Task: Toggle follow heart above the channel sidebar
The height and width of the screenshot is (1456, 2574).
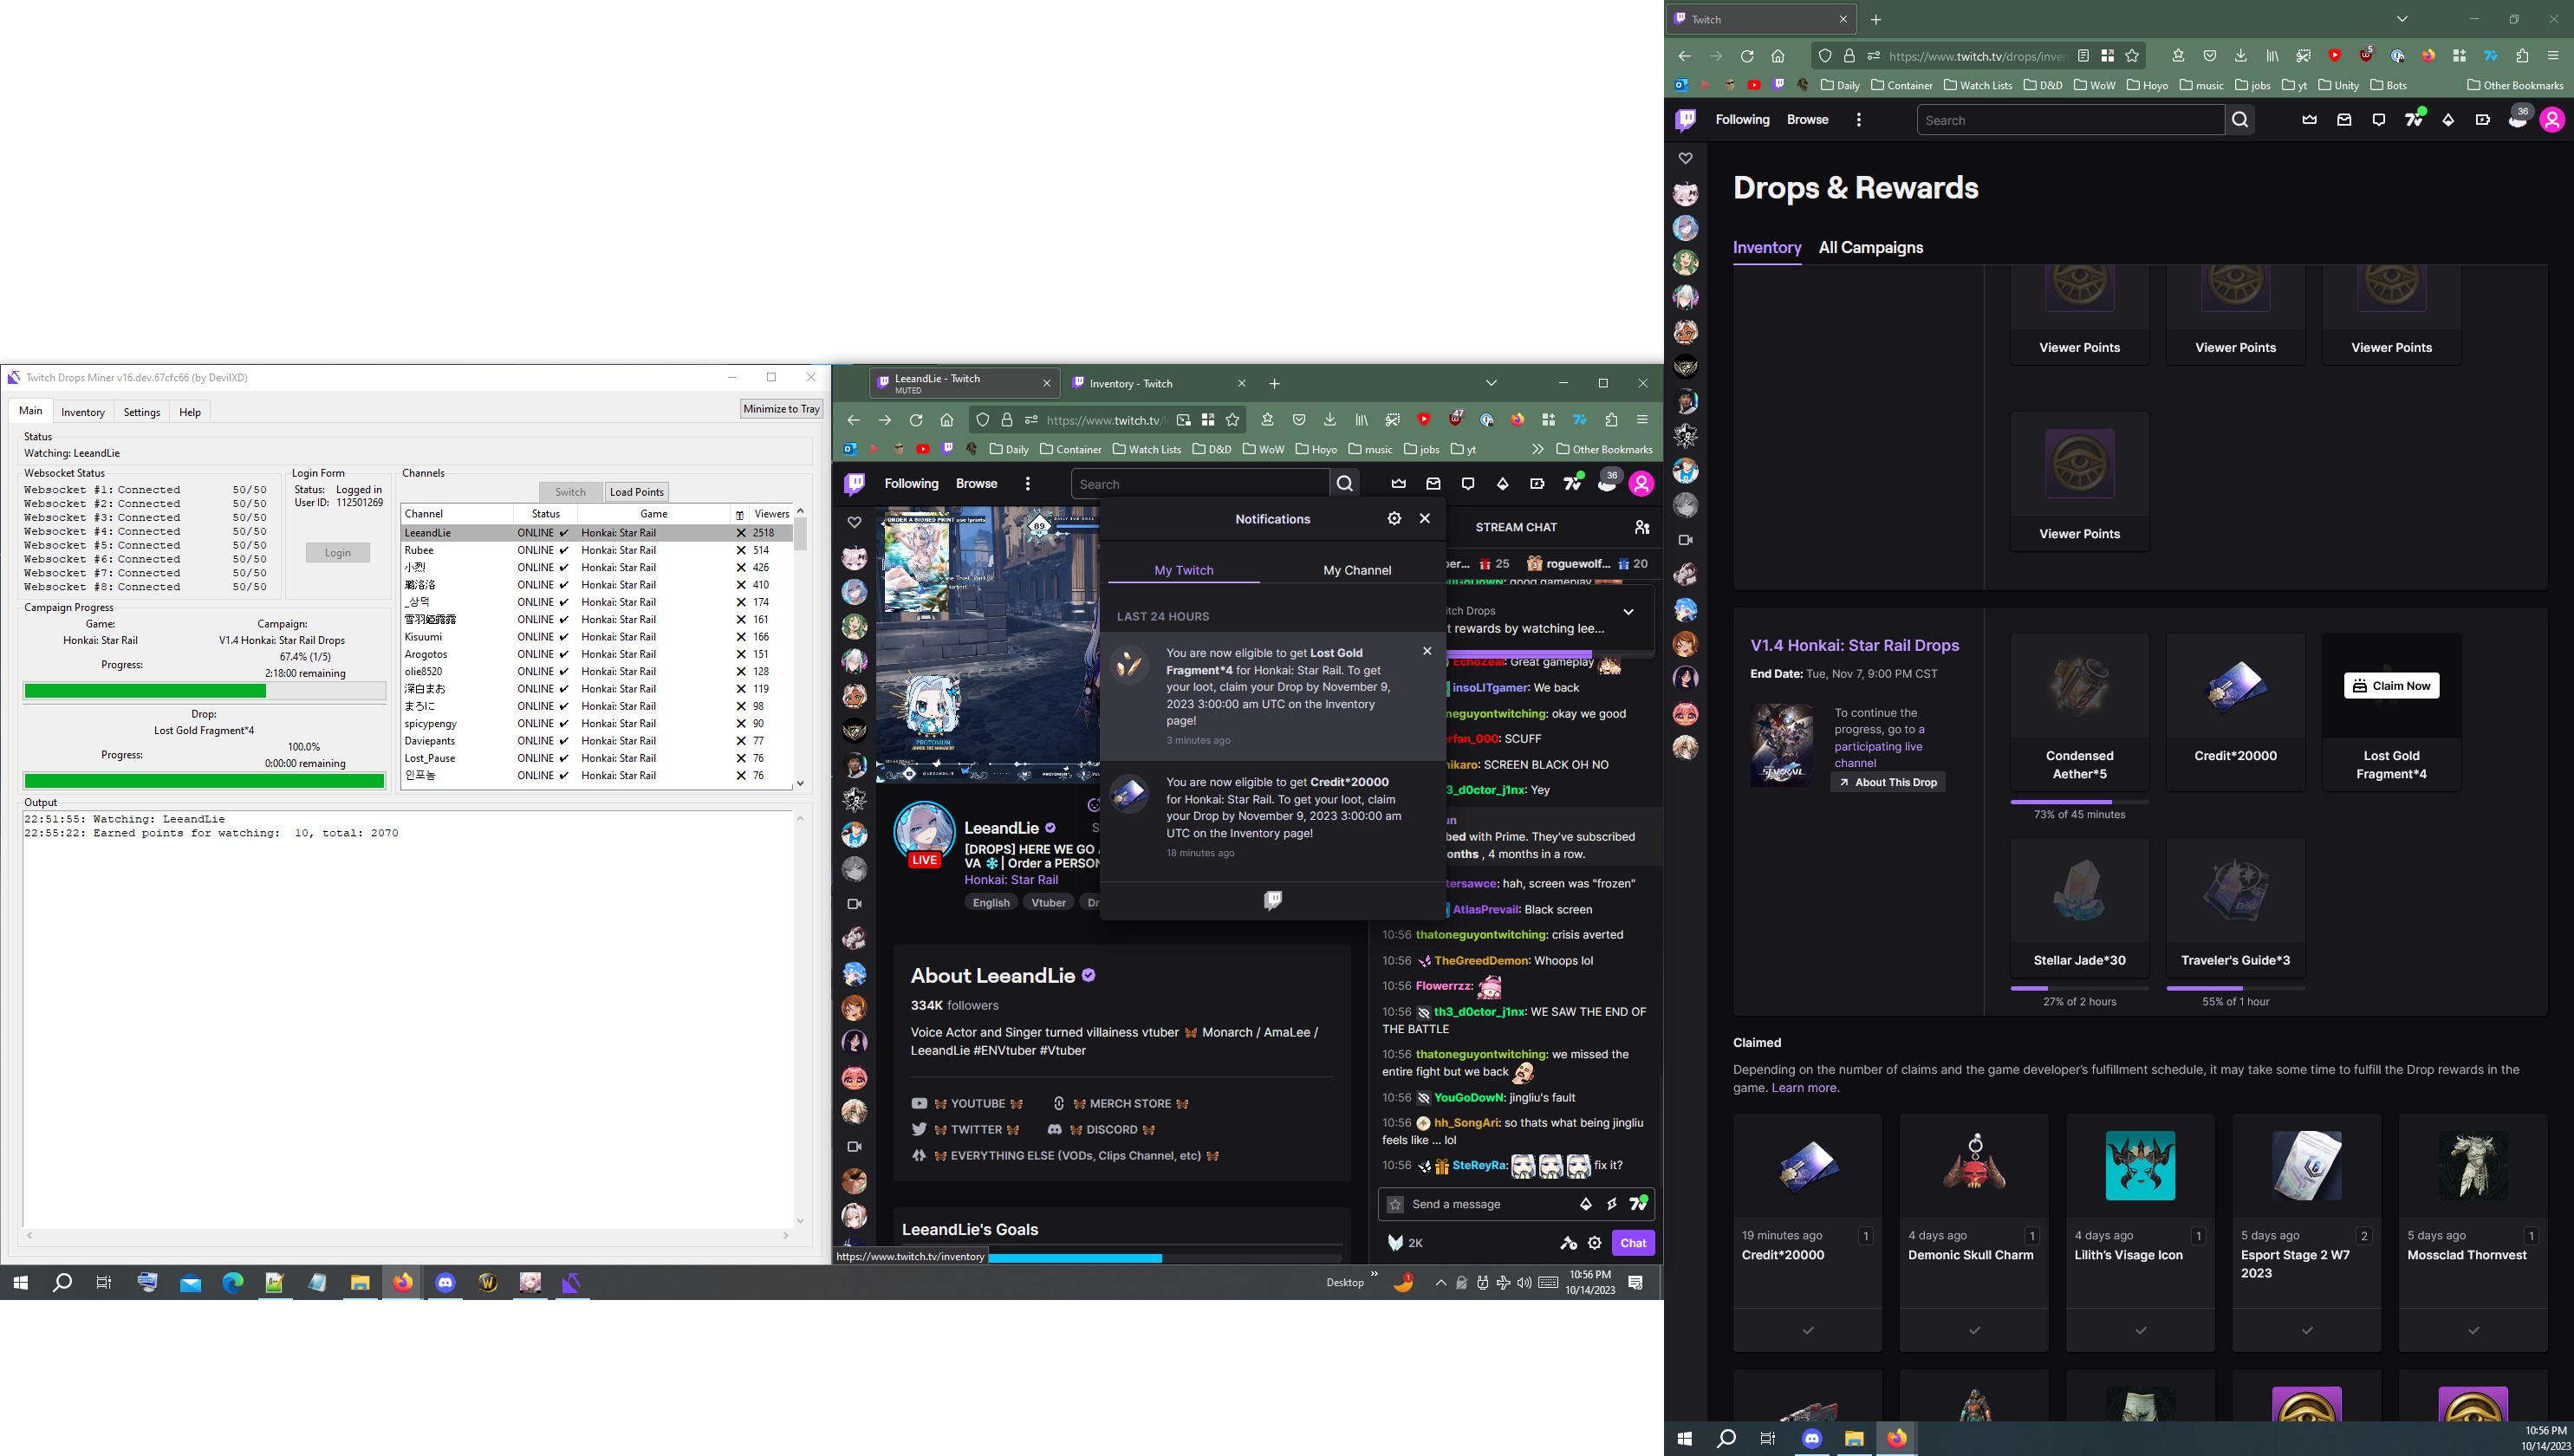Action: (1686, 158)
